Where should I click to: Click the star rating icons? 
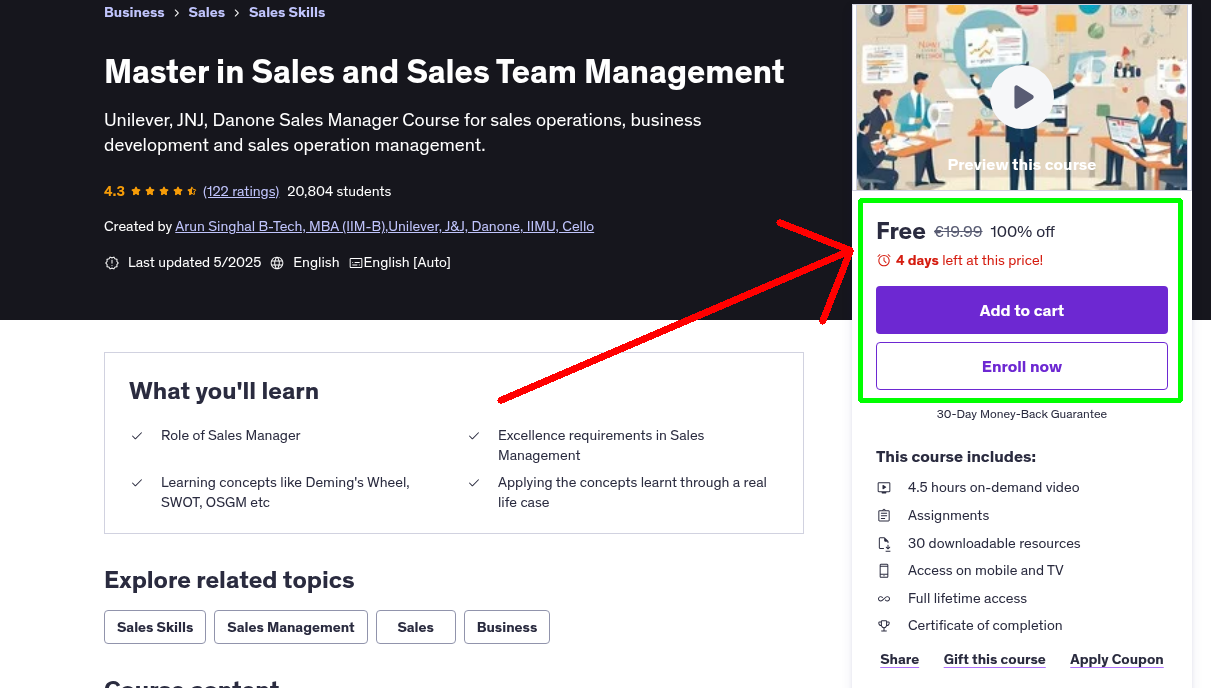coord(164,191)
